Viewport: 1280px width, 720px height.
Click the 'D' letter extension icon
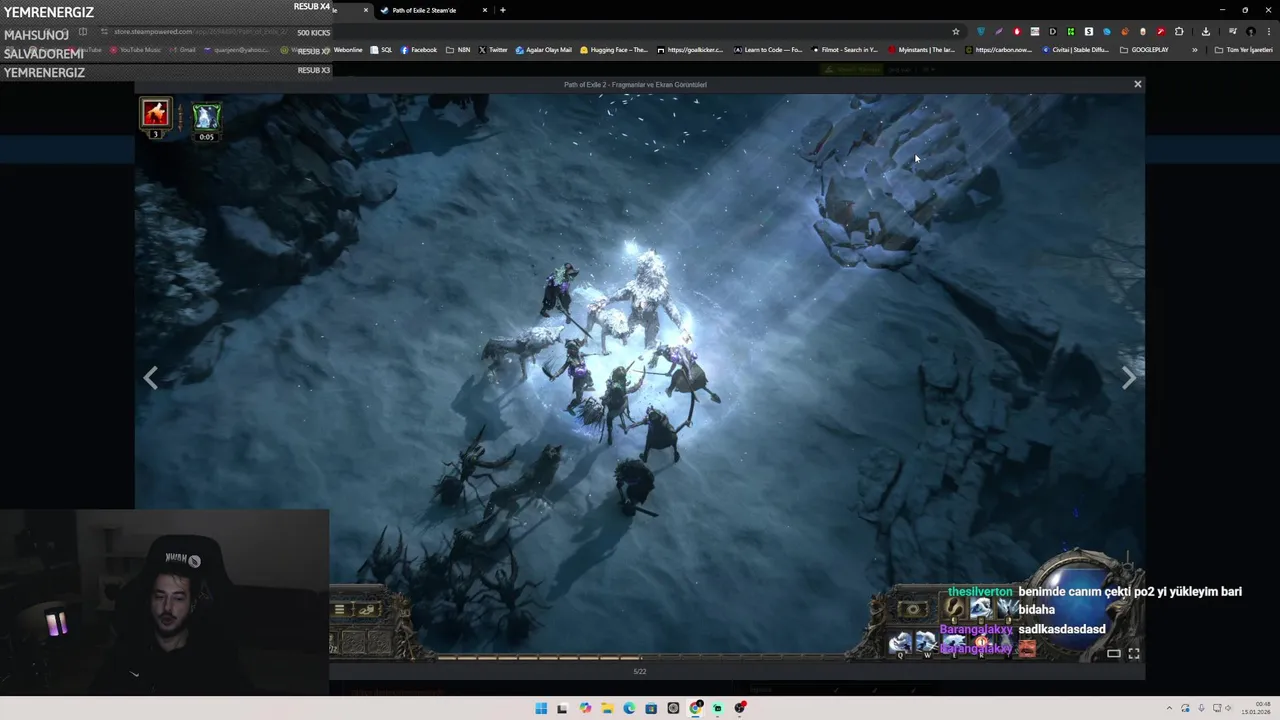tap(1053, 31)
